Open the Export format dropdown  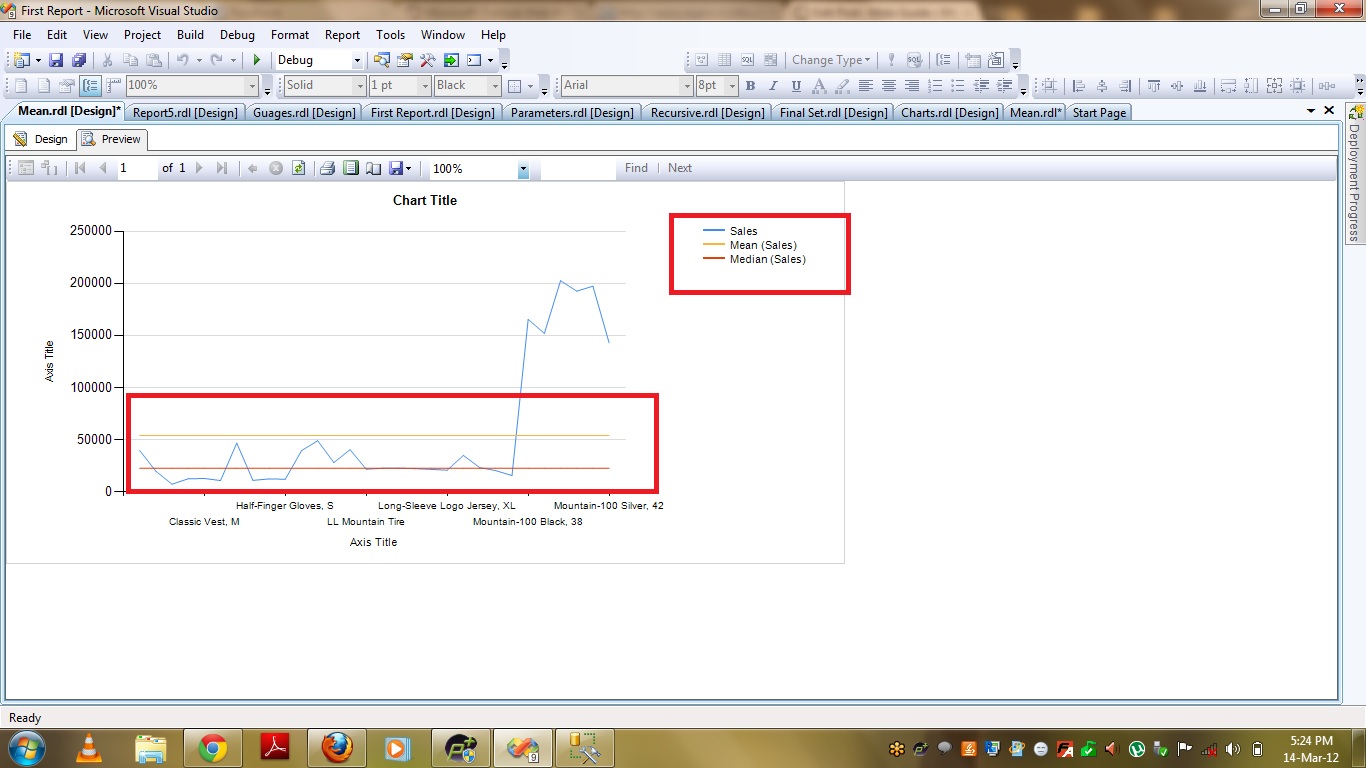(x=409, y=168)
